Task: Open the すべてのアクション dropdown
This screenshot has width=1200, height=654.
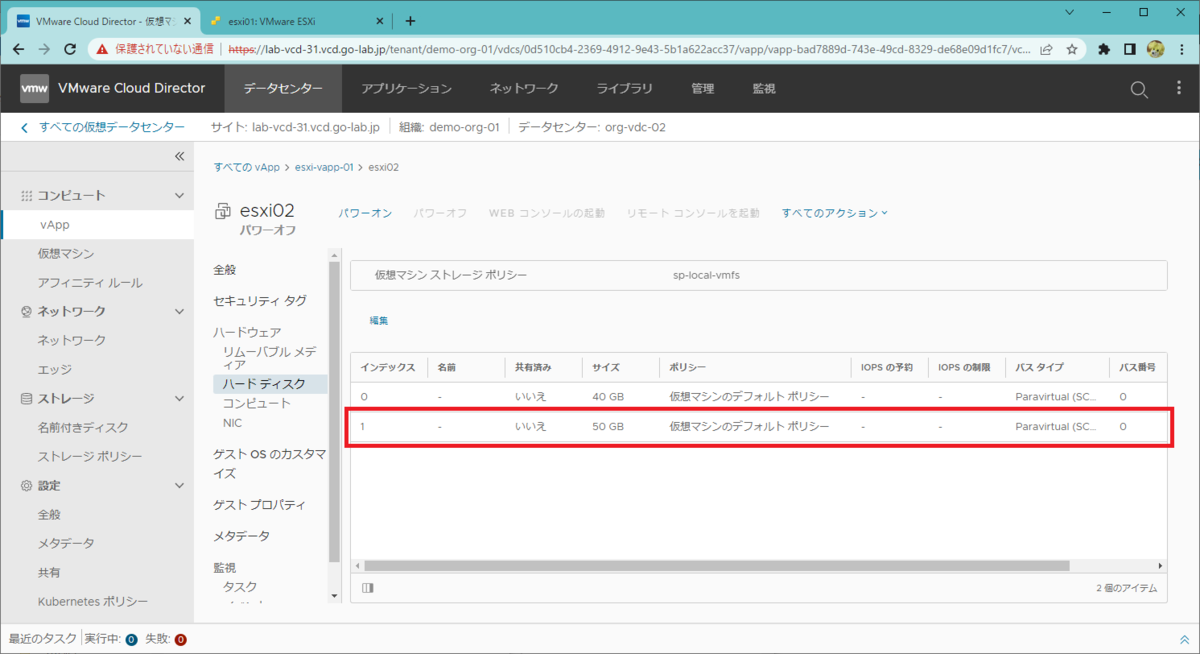Action: coord(835,213)
